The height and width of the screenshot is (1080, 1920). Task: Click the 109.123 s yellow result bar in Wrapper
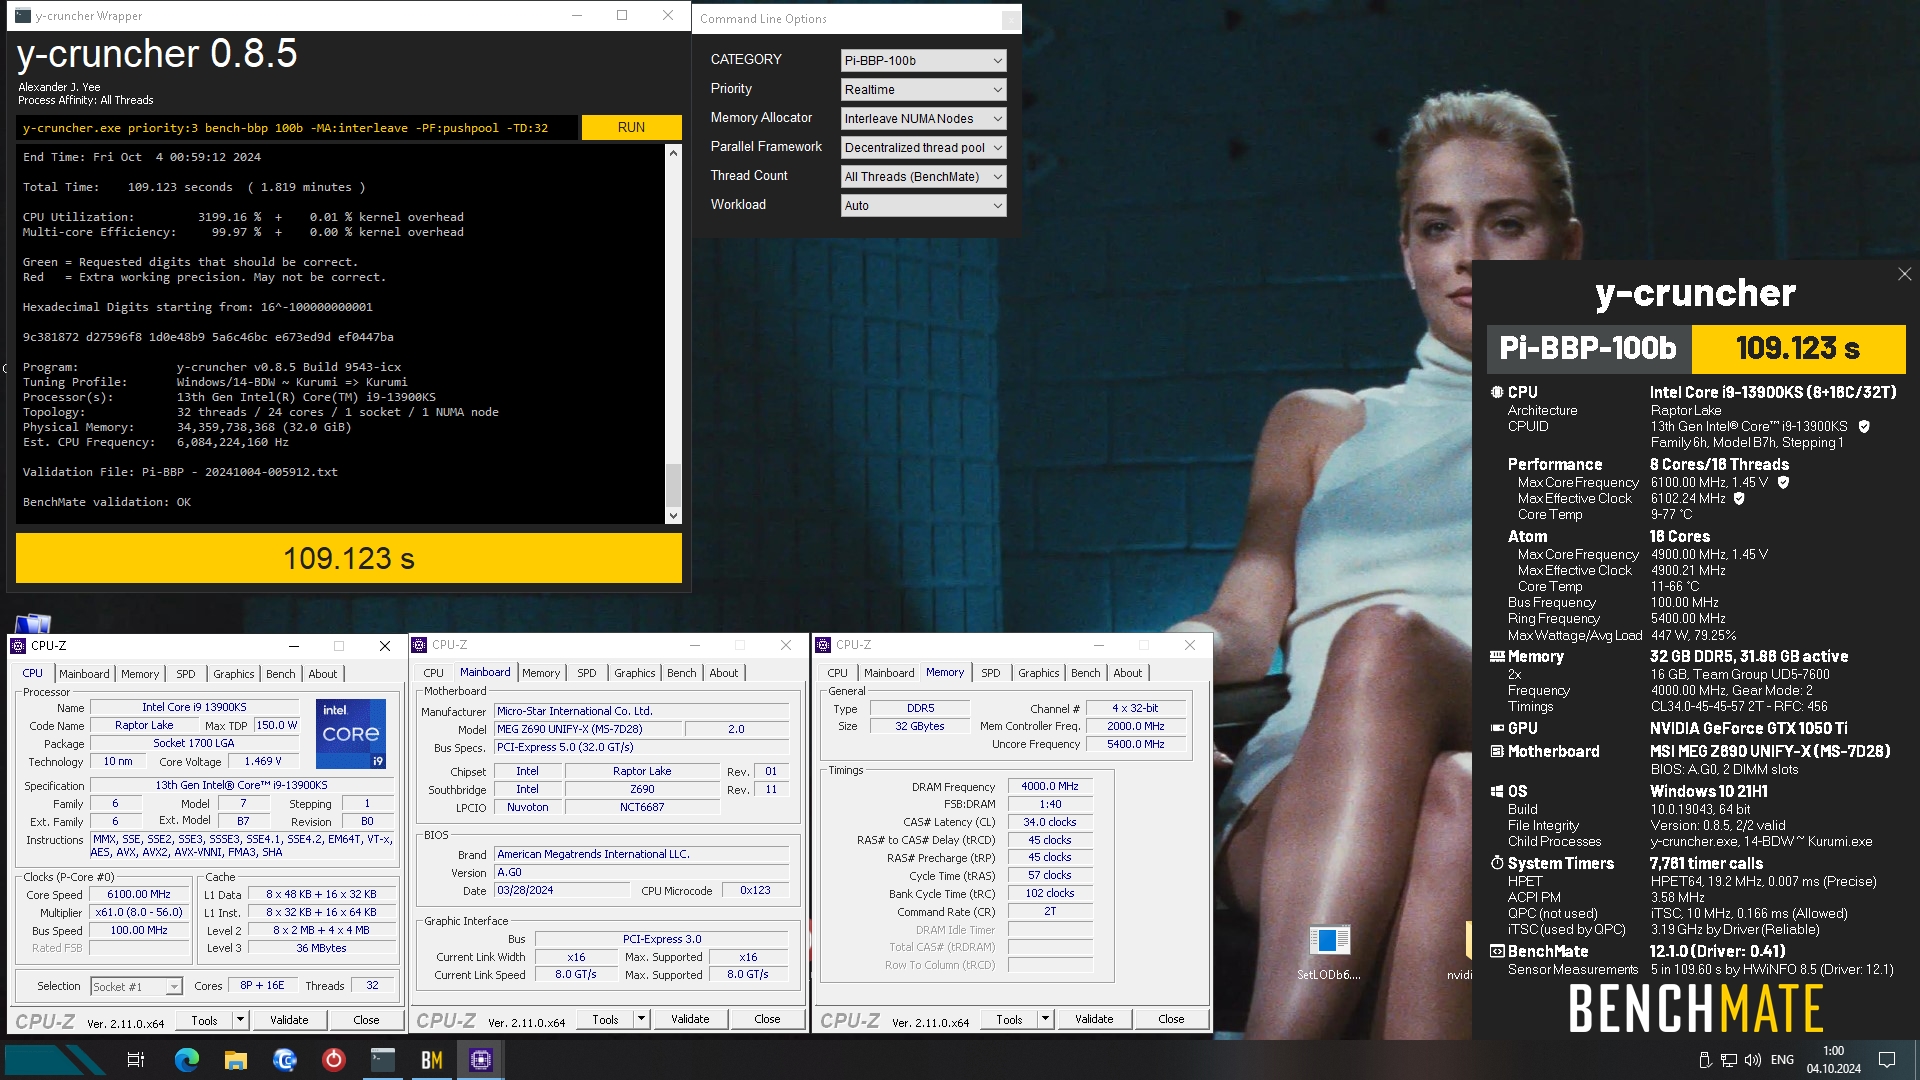349,558
